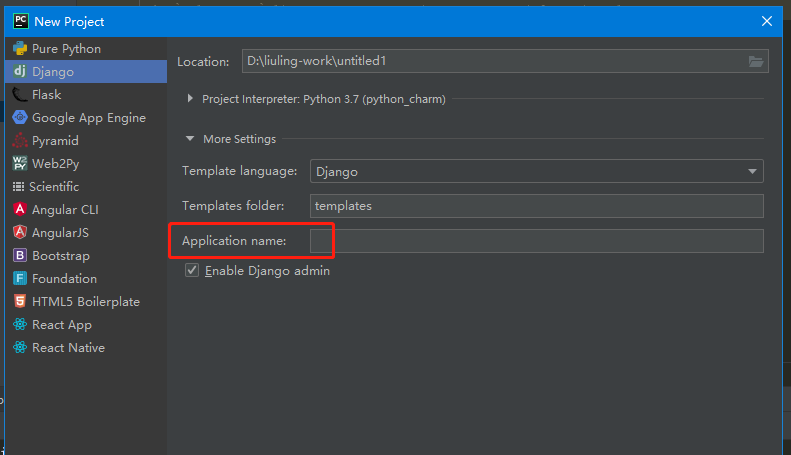Choose the Flask project type icon
This screenshot has width=791, height=455.
pyautogui.click(x=20, y=95)
